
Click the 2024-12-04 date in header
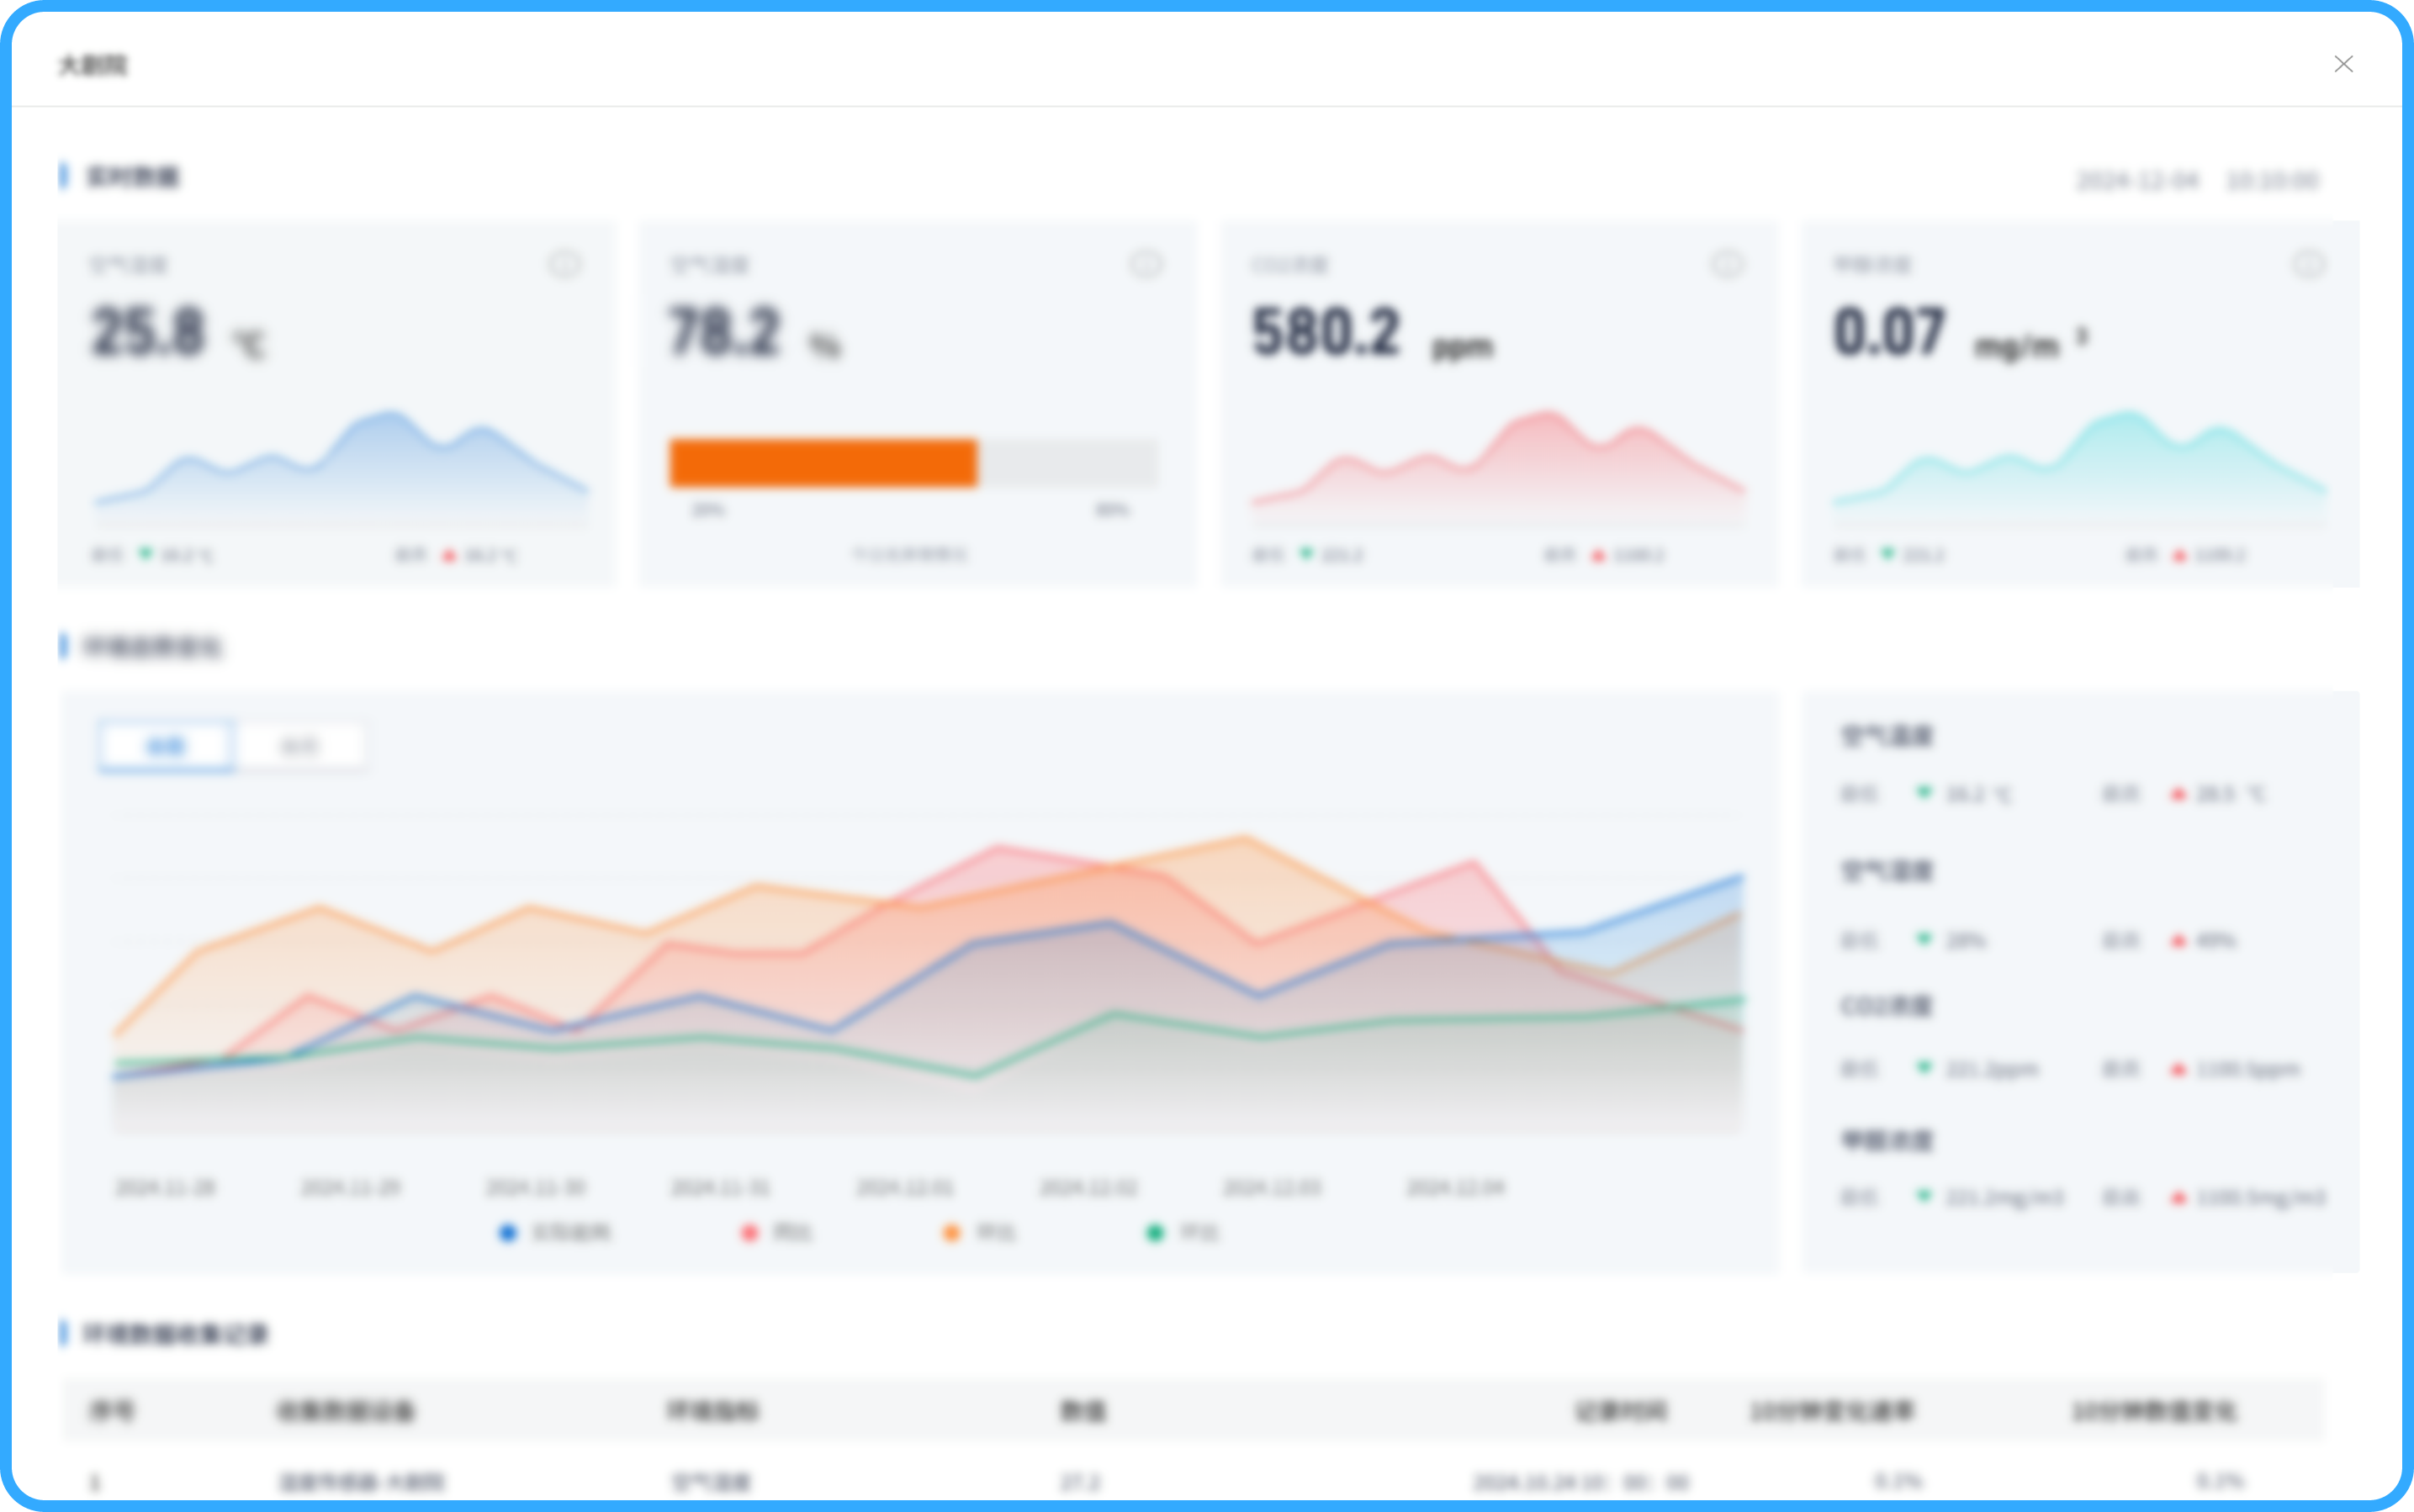click(2137, 180)
